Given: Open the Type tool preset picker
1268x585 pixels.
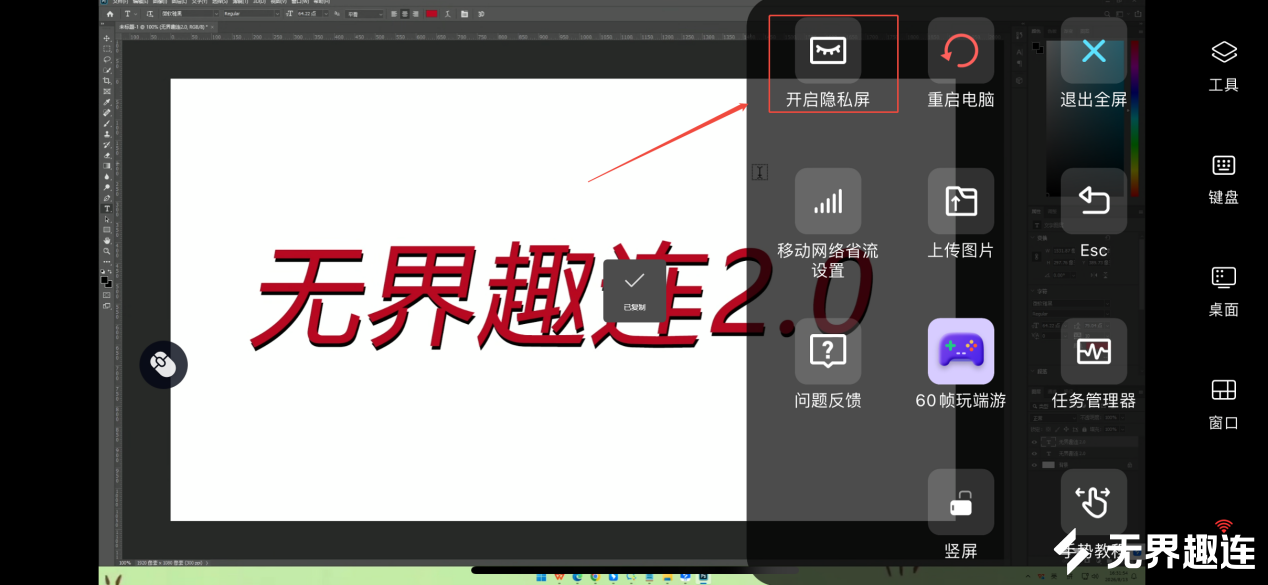Looking at the screenshot, I should pyautogui.click(x=130, y=14).
